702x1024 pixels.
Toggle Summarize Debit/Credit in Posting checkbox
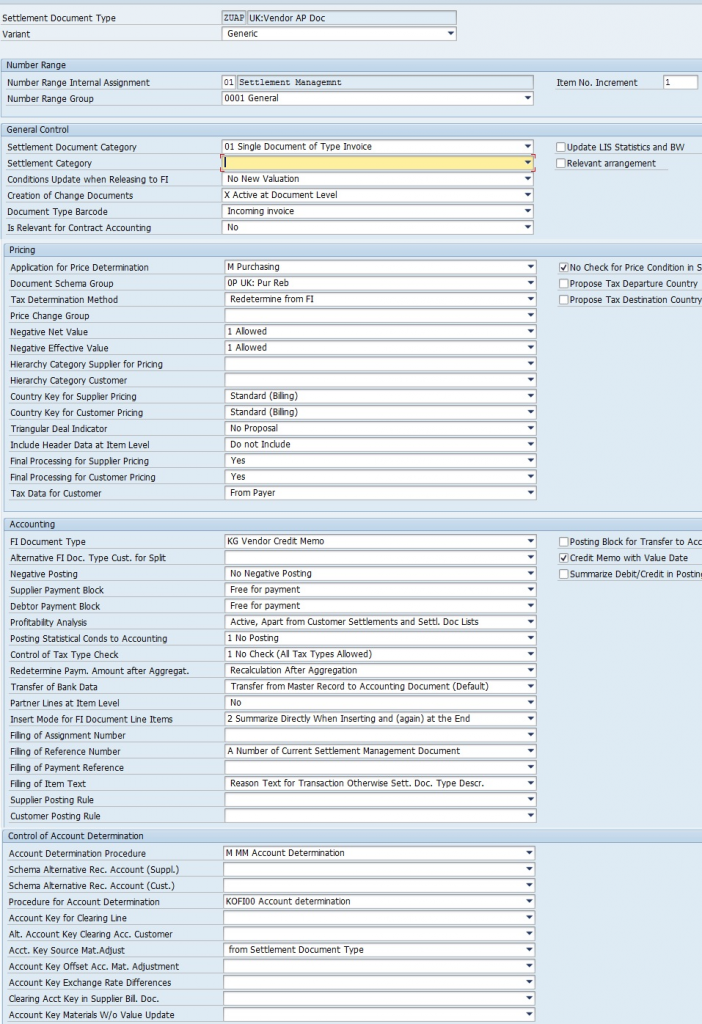tap(564, 574)
